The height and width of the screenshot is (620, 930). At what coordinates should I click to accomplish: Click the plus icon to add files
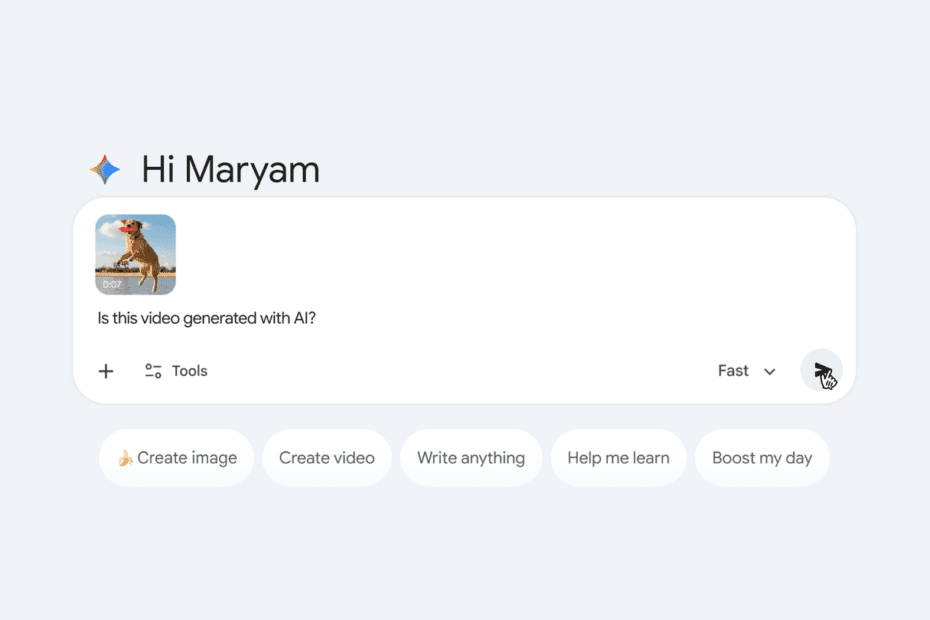[x=106, y=371]
